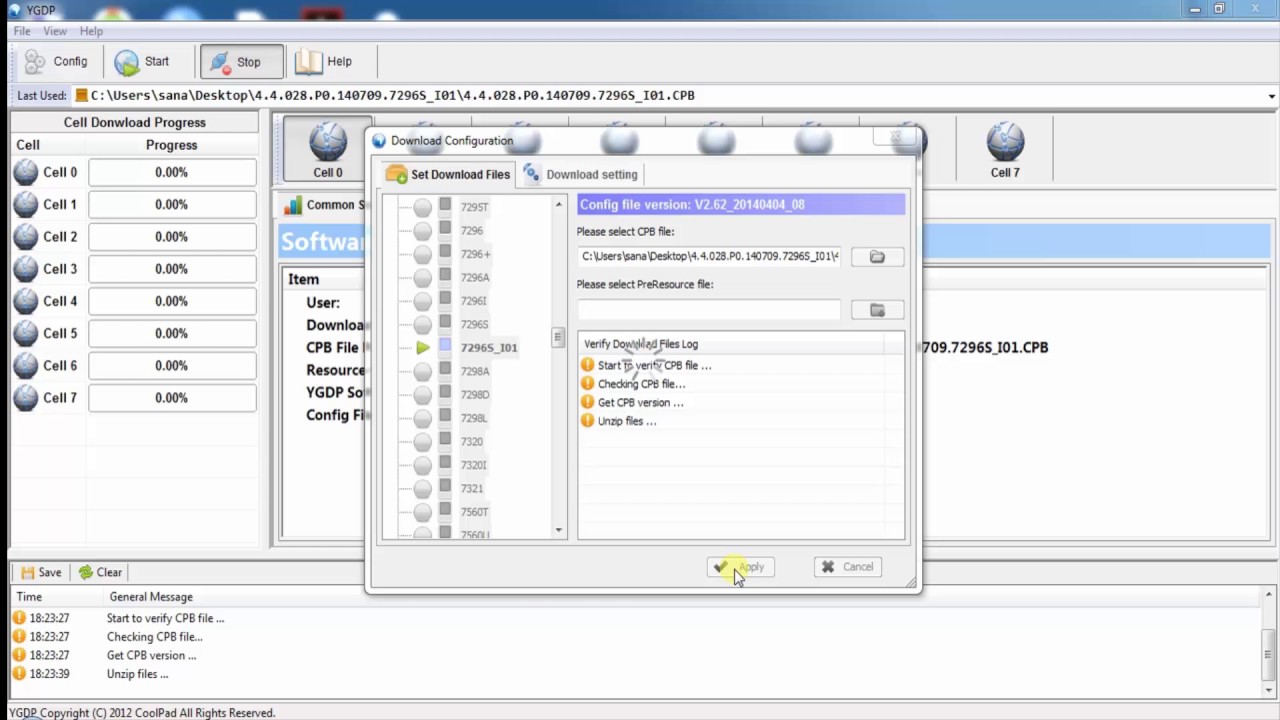Expand the Last Used path dropdown arrow
Image resolution: width=1280 pixels, height=720 pixels.
click(1271, 96)
